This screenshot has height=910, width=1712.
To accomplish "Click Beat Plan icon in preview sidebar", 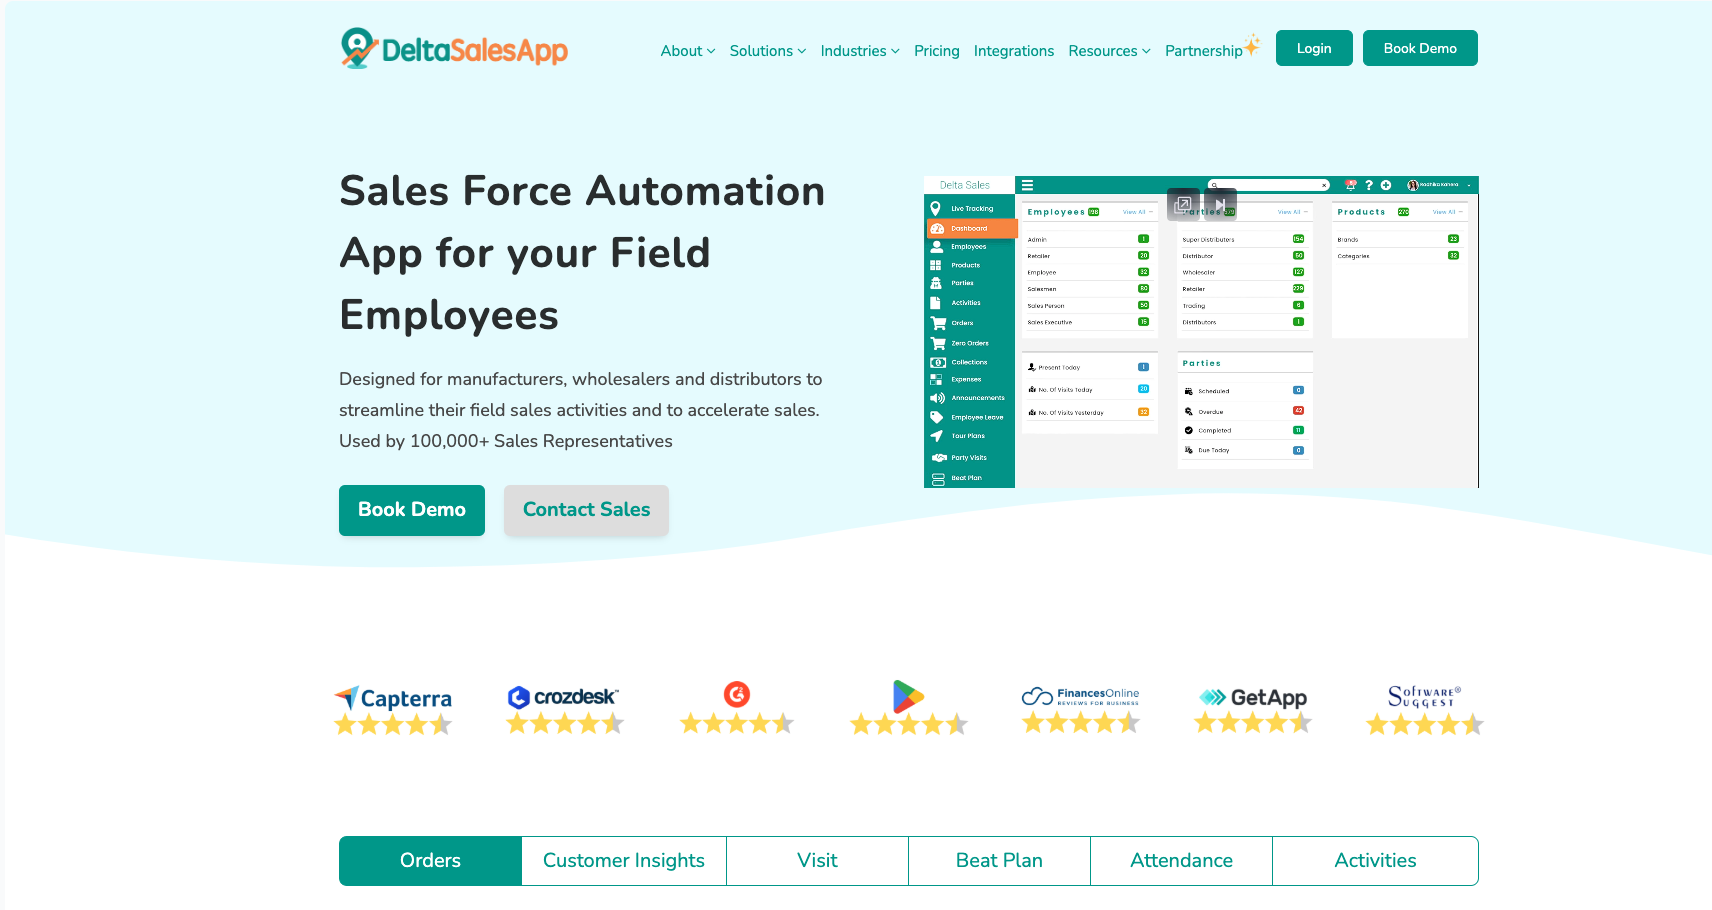I will tap(938, 478).
